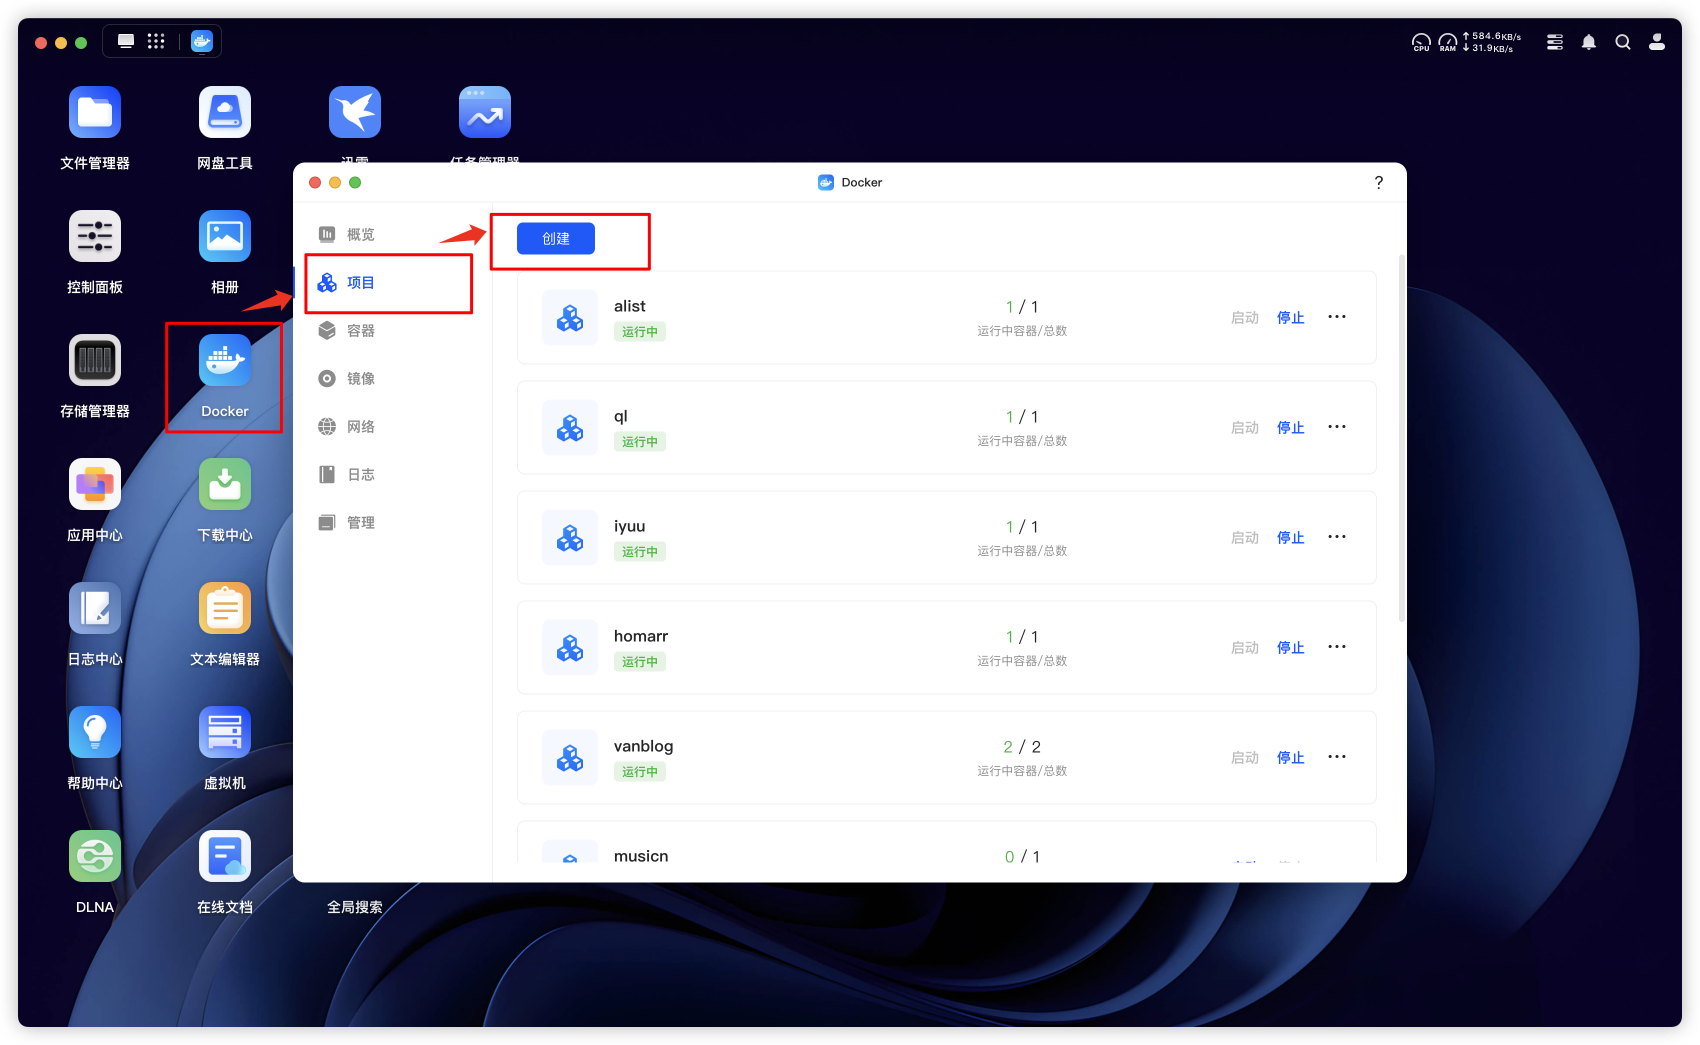
Task: Launch the 虚拟机 desktop icon
Action: pyautogui.click(x=225, y=732)
